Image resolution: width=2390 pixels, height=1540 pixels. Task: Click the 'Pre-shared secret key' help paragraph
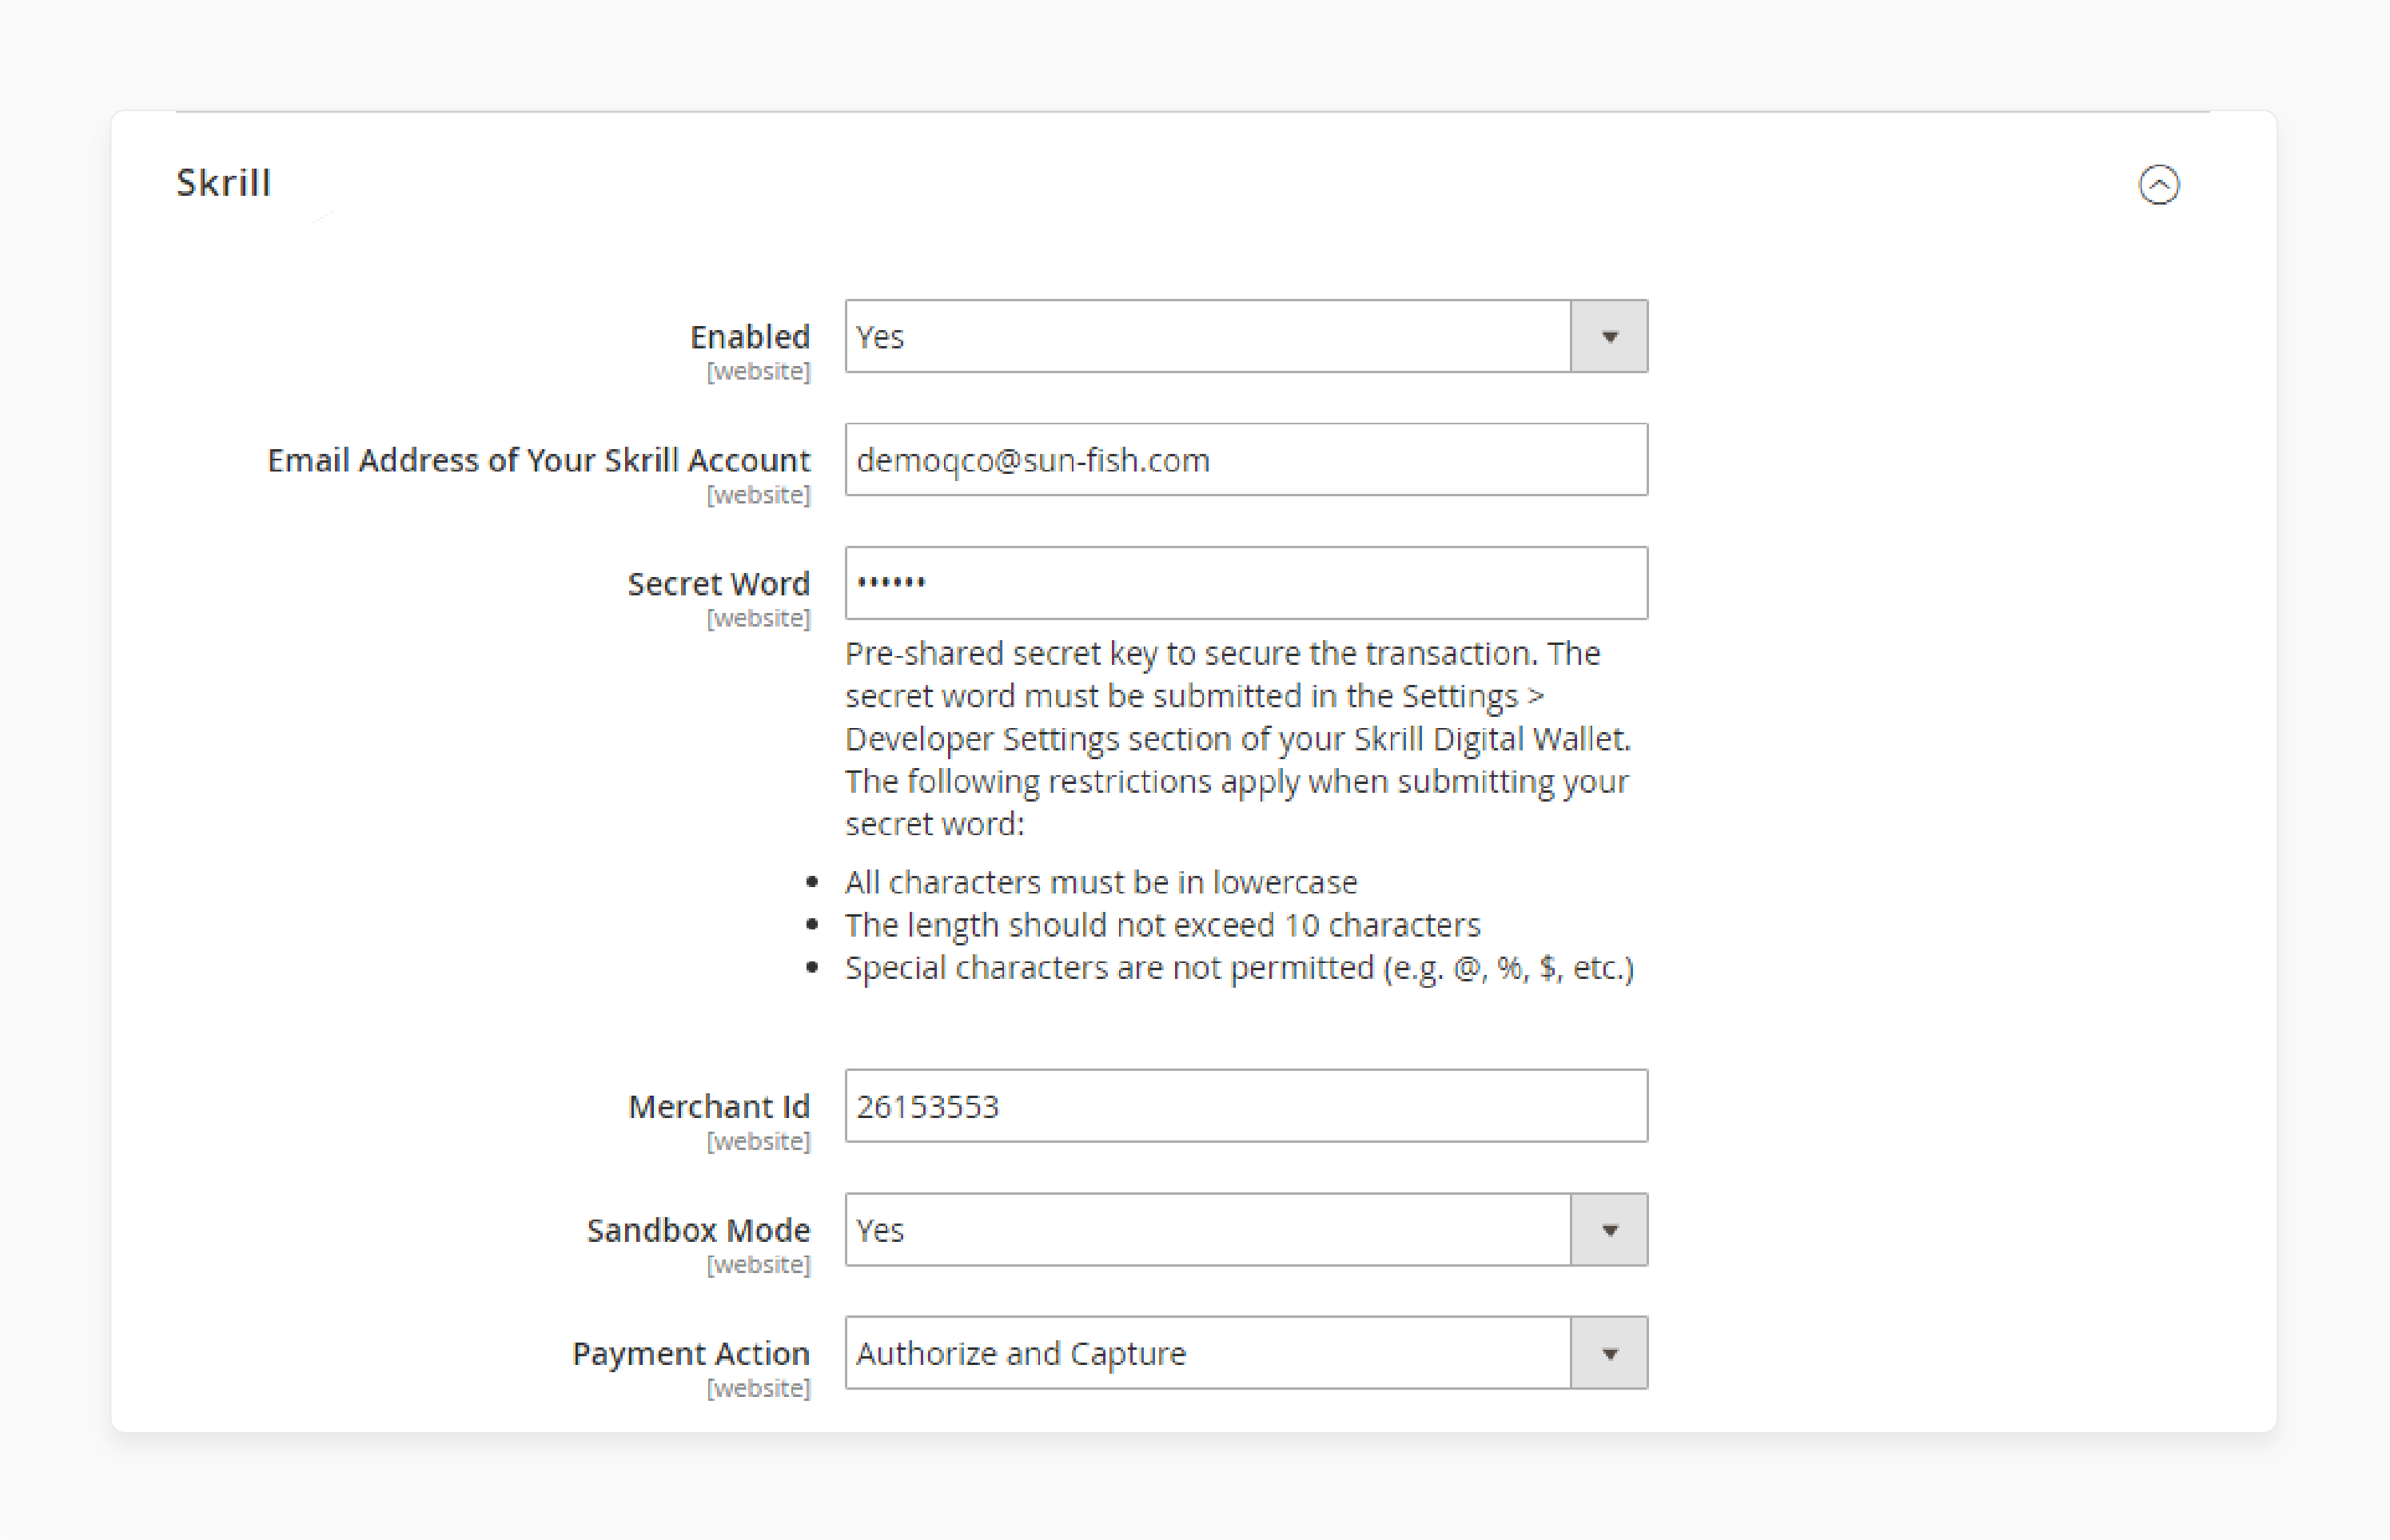coord(1239,738)
